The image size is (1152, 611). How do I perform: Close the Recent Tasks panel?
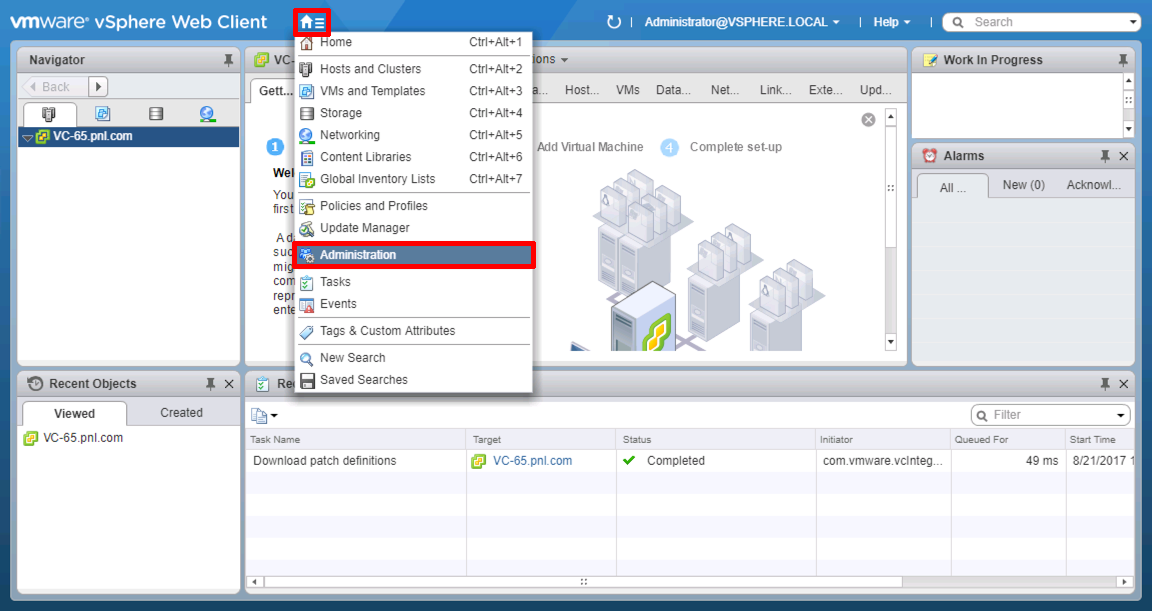[x=1123, y=383]
